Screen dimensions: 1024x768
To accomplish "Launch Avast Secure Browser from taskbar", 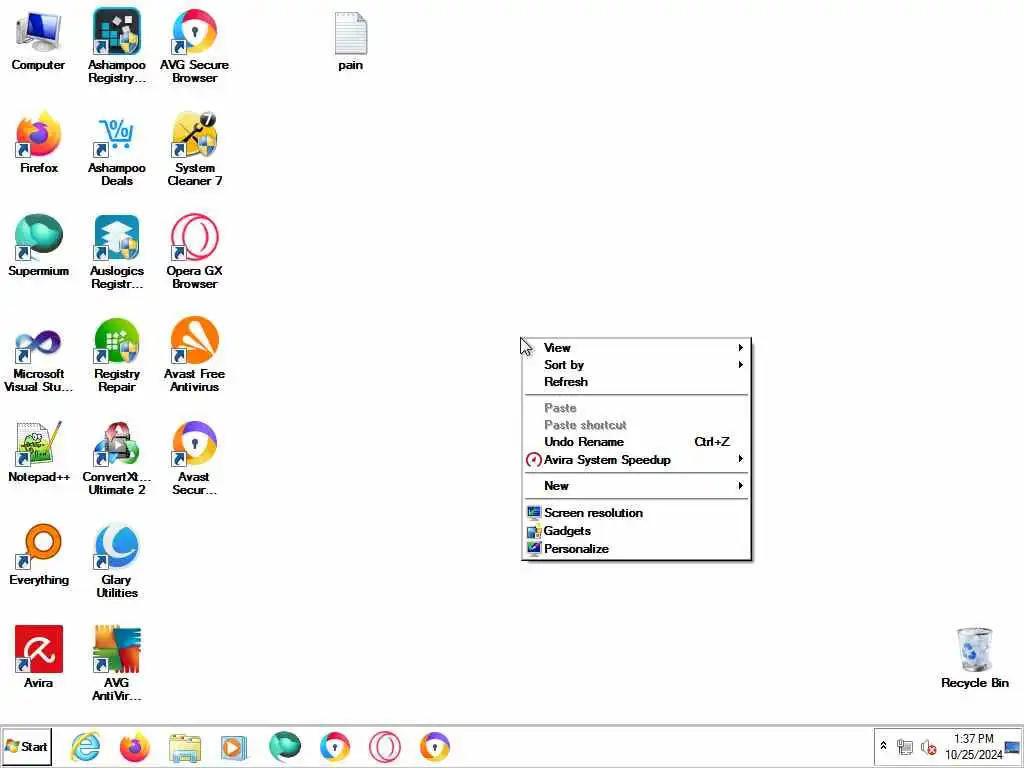I will tap(435, 747).
